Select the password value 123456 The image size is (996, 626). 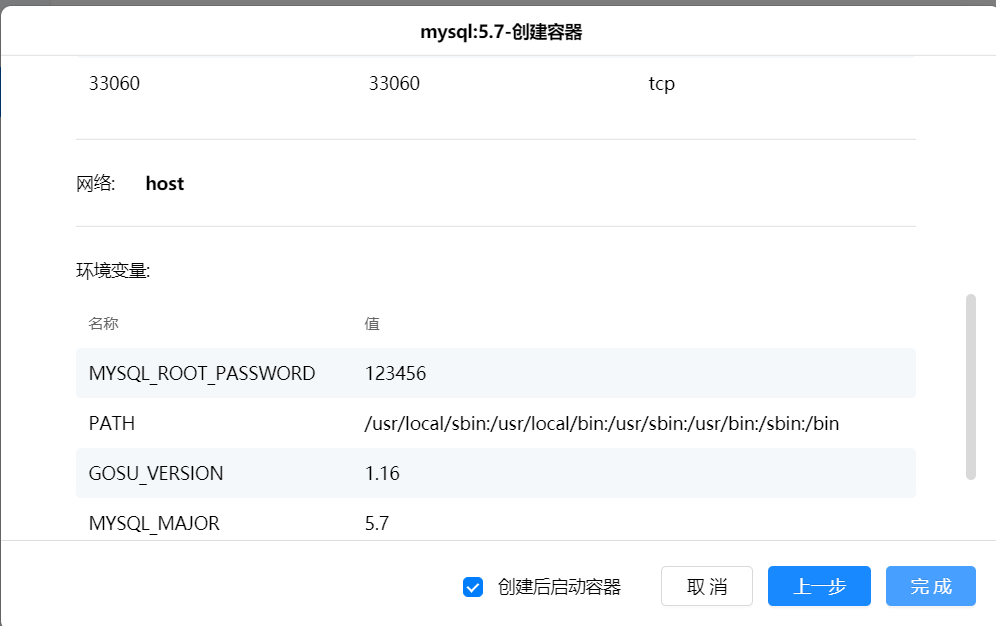click(x=395, y=373)
